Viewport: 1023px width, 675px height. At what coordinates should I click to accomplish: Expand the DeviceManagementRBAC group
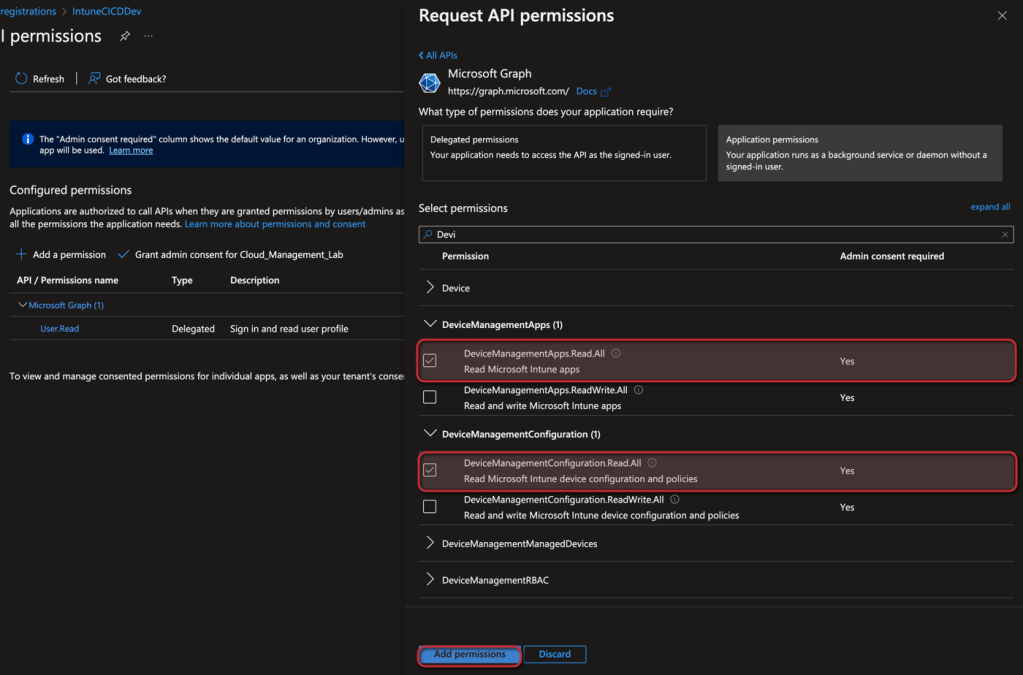point(430,580)
